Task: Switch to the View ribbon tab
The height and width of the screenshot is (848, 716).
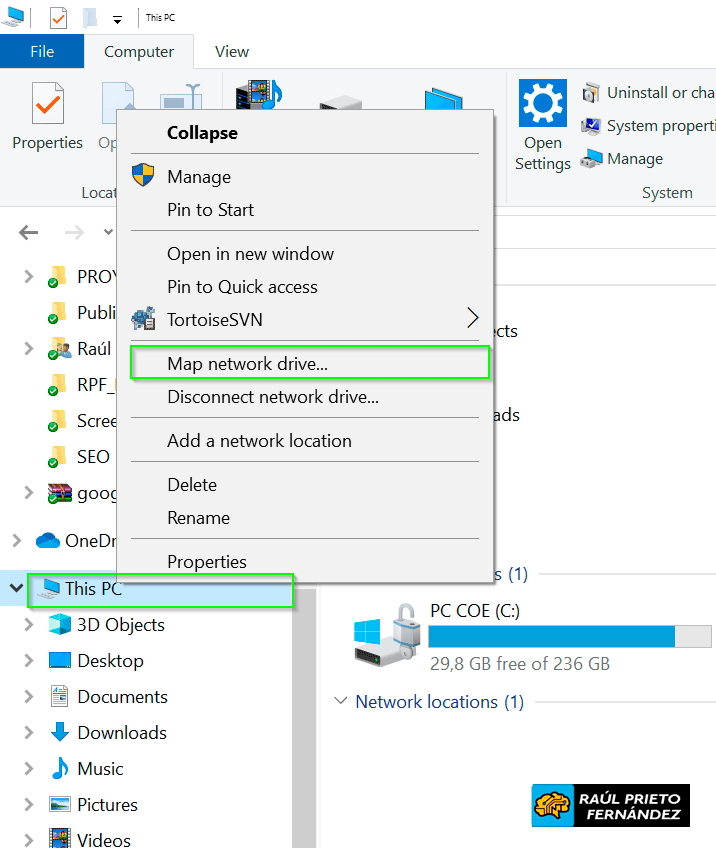Action: point(232,52)
